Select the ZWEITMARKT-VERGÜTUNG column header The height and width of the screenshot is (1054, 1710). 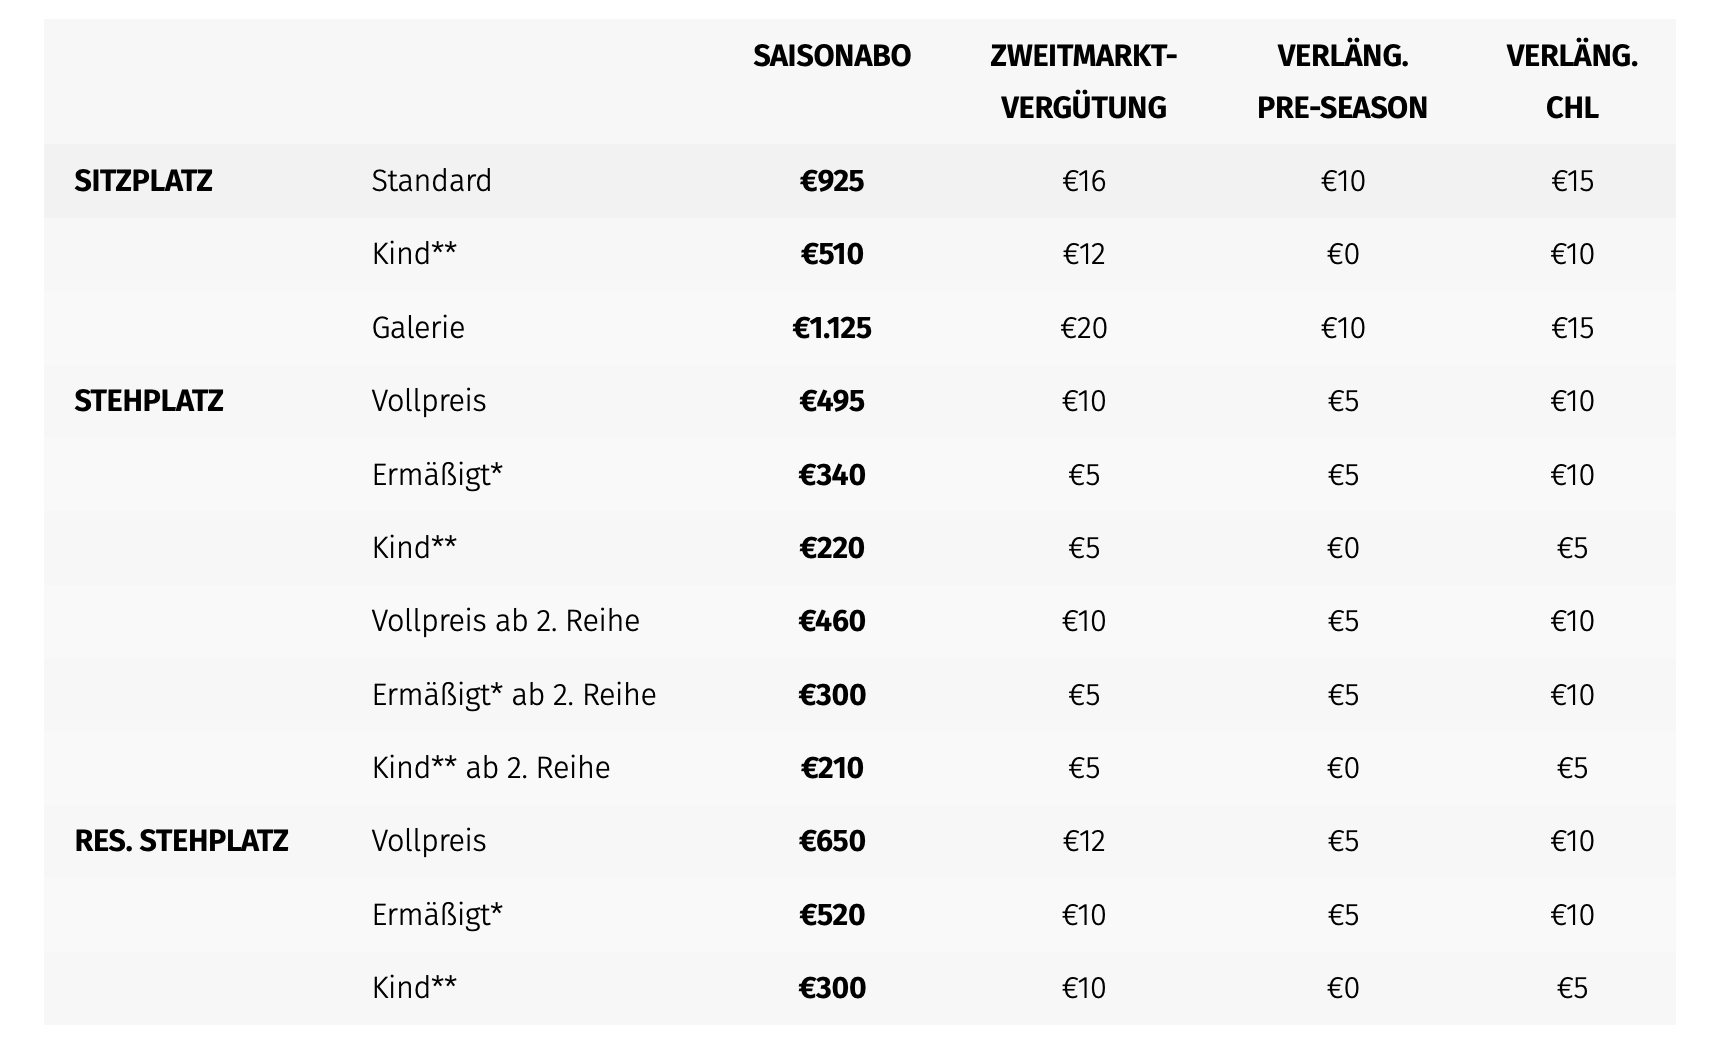click(1084, 82)
